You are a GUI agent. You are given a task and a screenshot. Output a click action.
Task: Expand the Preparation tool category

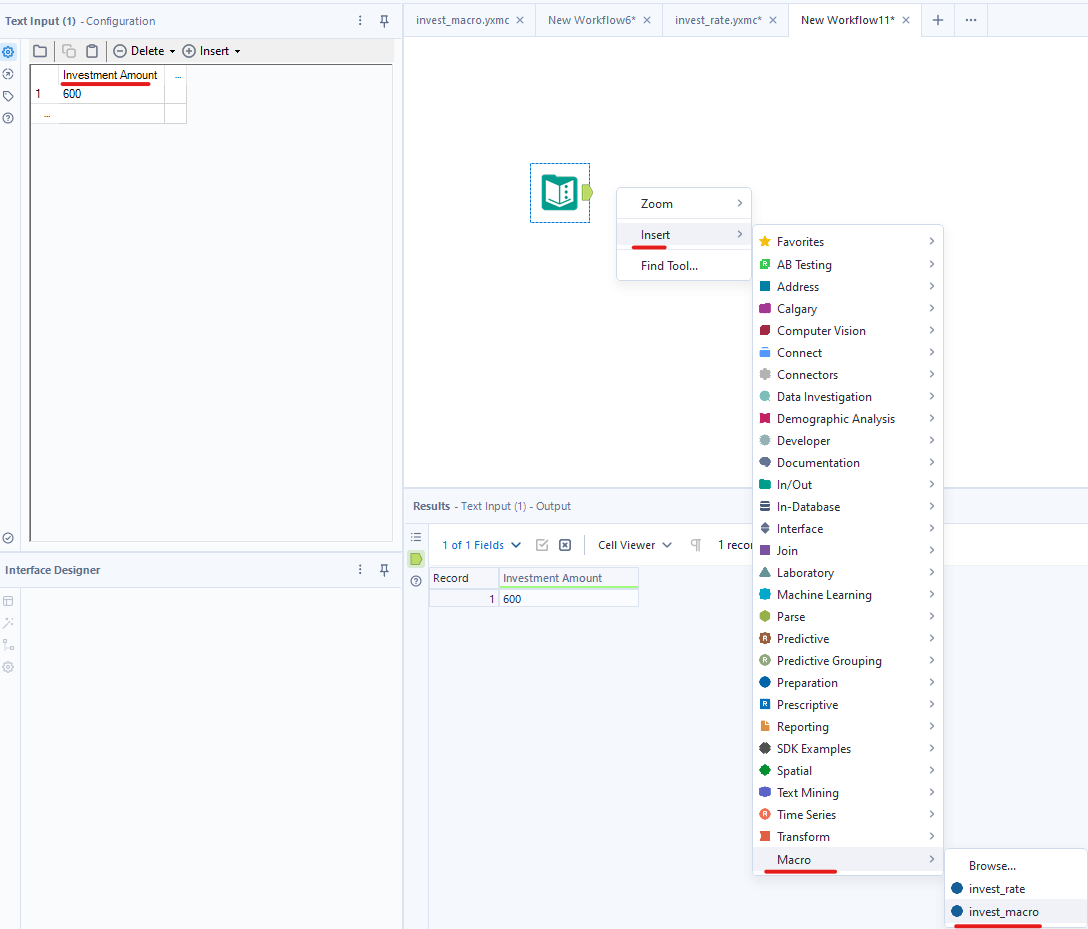[847, 683]
